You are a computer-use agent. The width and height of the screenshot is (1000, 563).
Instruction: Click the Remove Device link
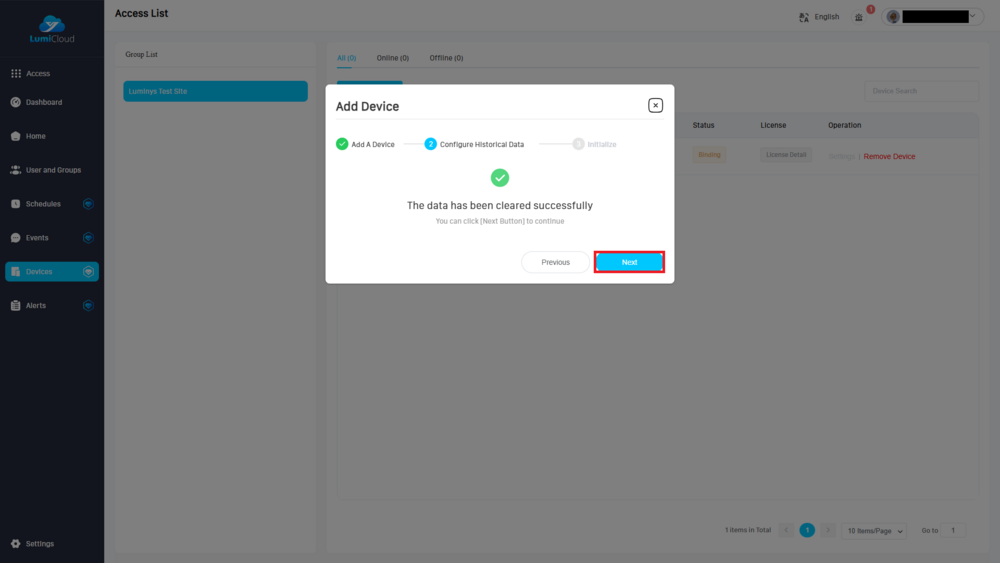pyautogui.click(x=889, y=156)
